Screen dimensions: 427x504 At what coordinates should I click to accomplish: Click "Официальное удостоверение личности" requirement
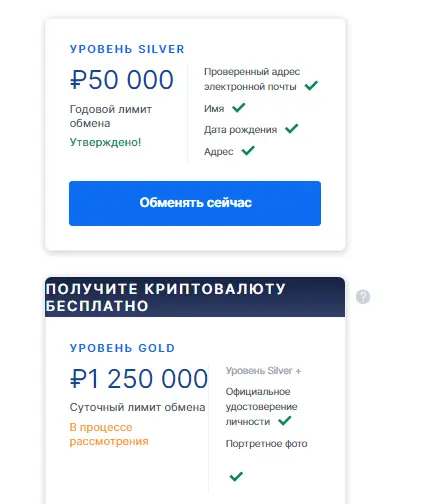[x=262, y=407]
